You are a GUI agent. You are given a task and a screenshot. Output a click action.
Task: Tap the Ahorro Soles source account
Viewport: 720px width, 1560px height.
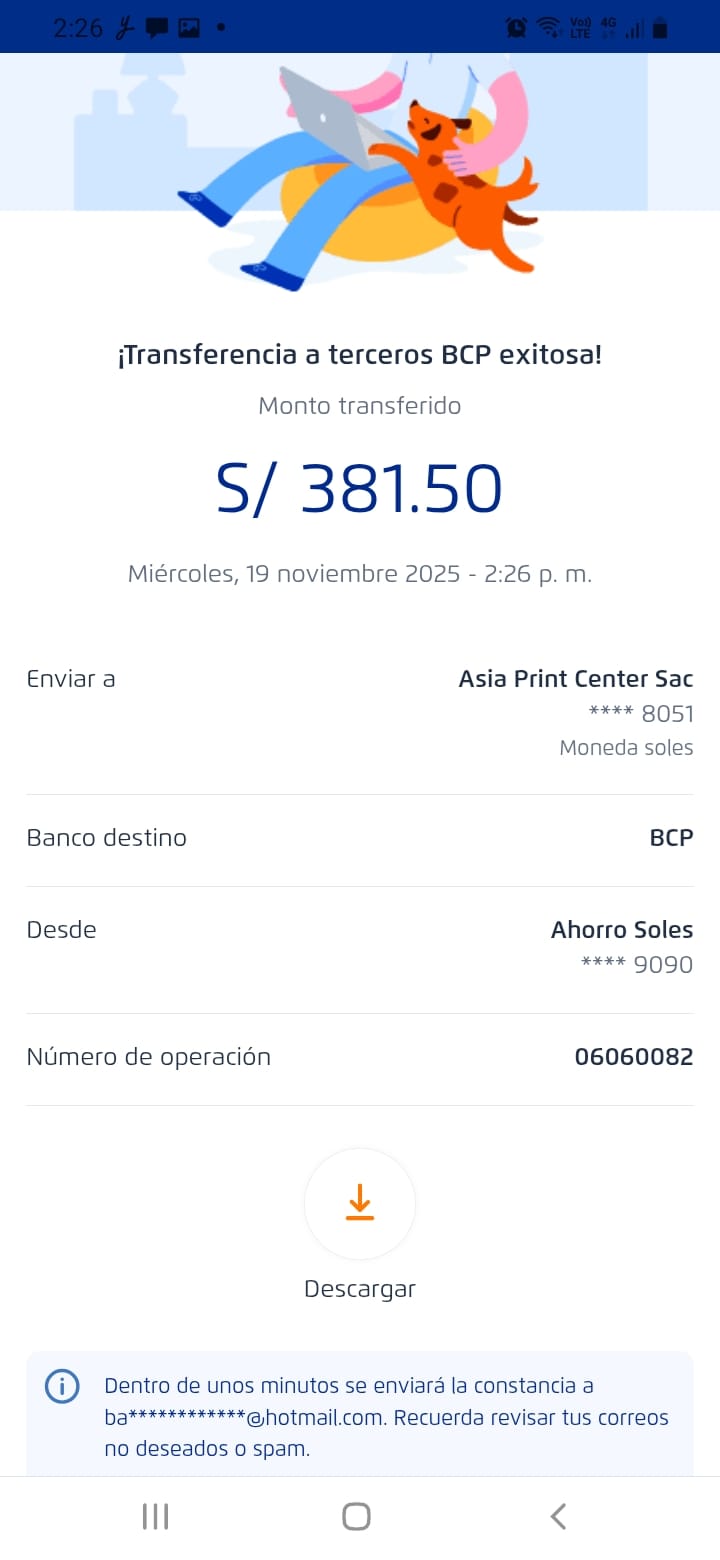pos(621,930)
